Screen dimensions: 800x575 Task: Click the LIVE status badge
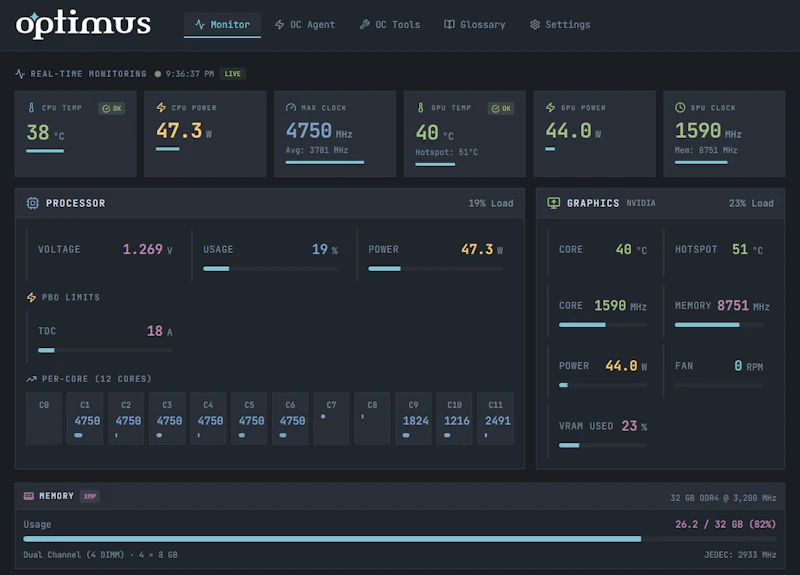tap(233, 74)
